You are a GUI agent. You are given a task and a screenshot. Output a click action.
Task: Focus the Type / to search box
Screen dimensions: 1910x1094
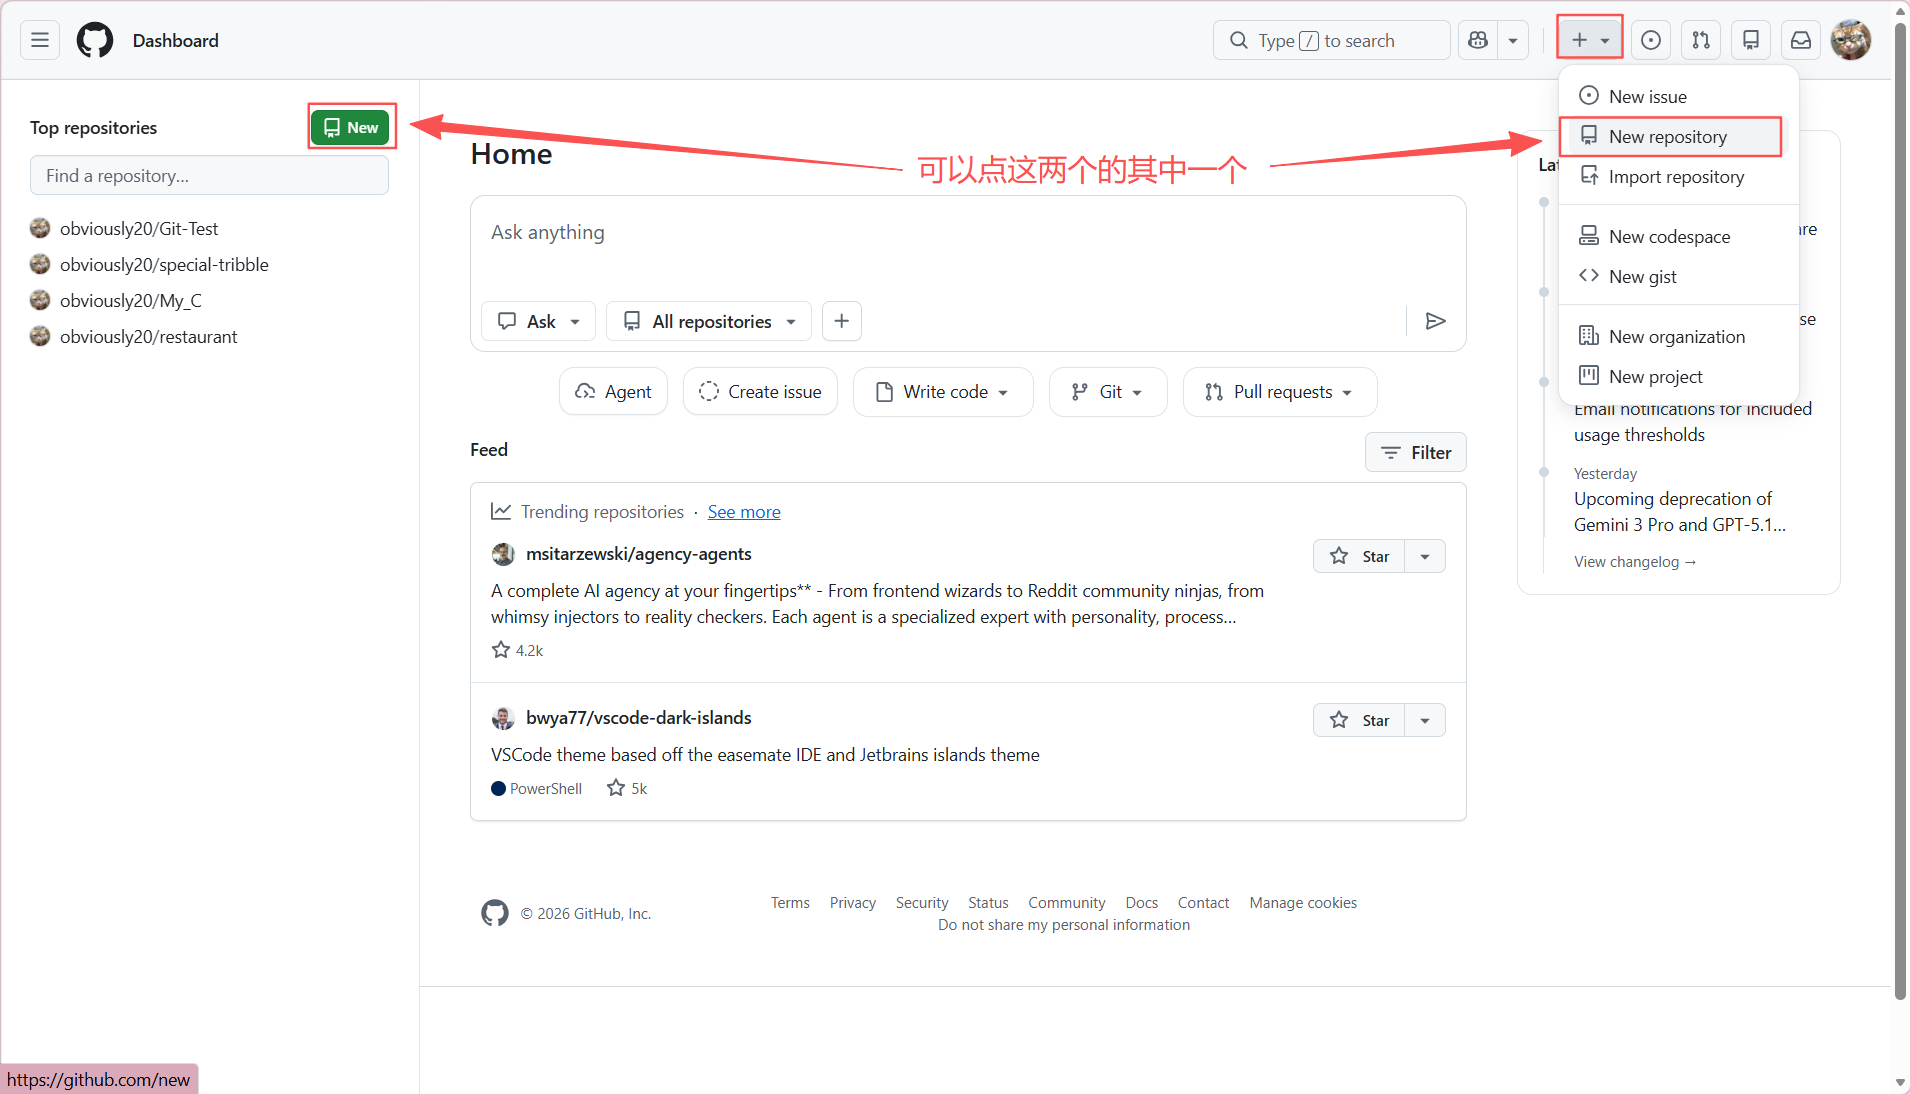tap(1331, 40)
